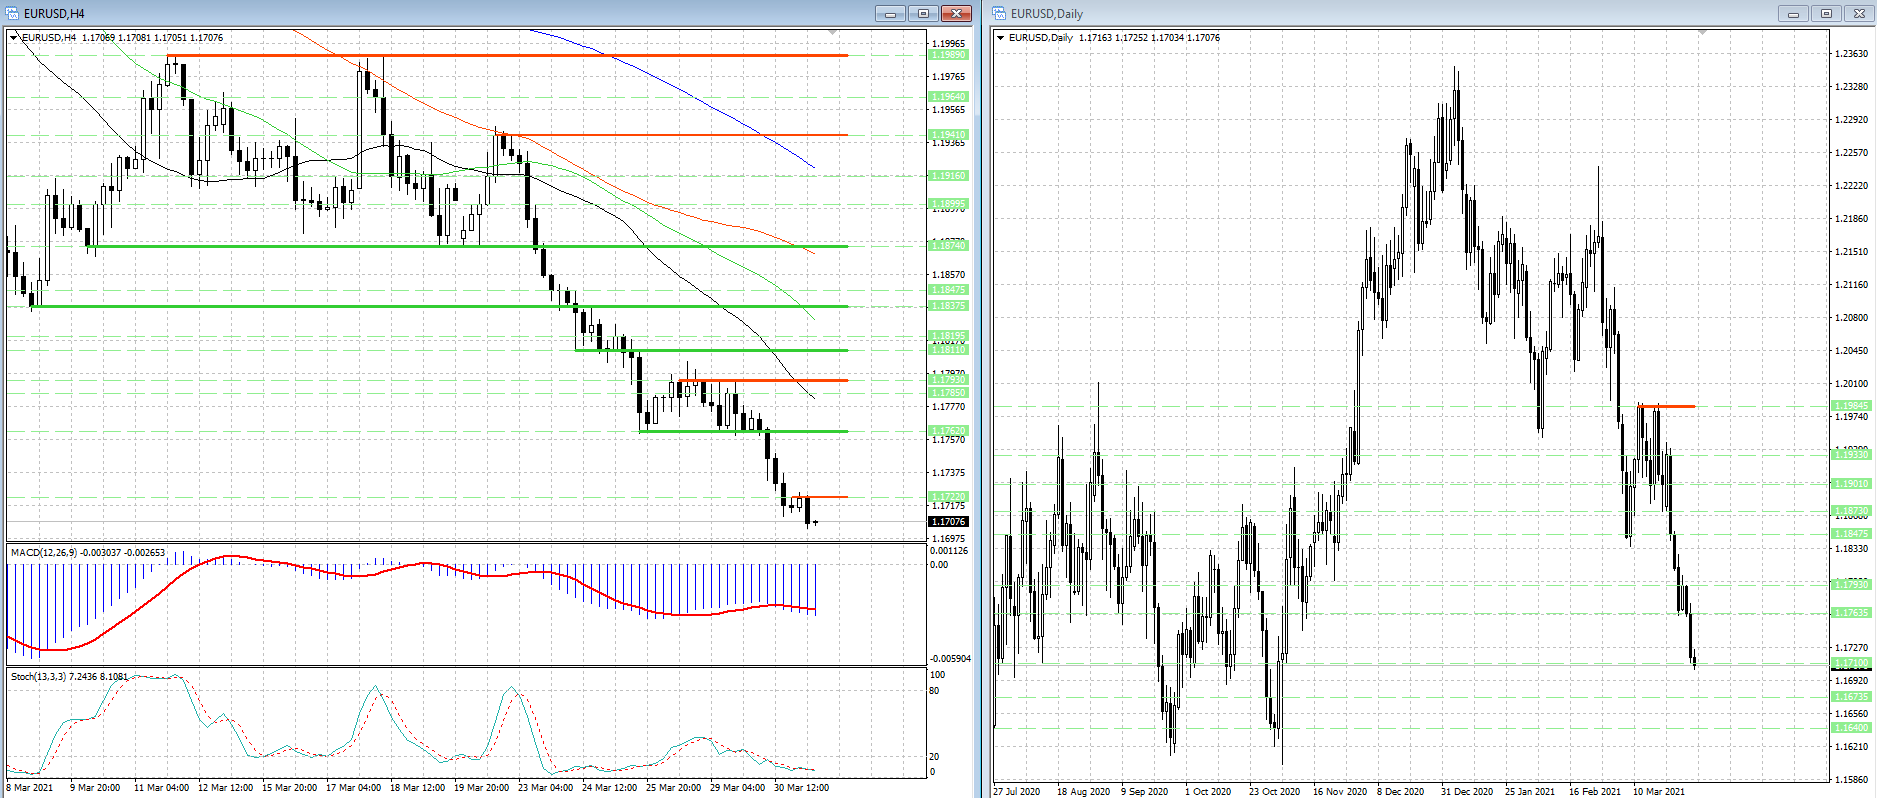The height and width of the screenshot is (798, 1877).
Task: Open the triangle menu beside EURUSD,Daily label
Action: pos(1000,38)
